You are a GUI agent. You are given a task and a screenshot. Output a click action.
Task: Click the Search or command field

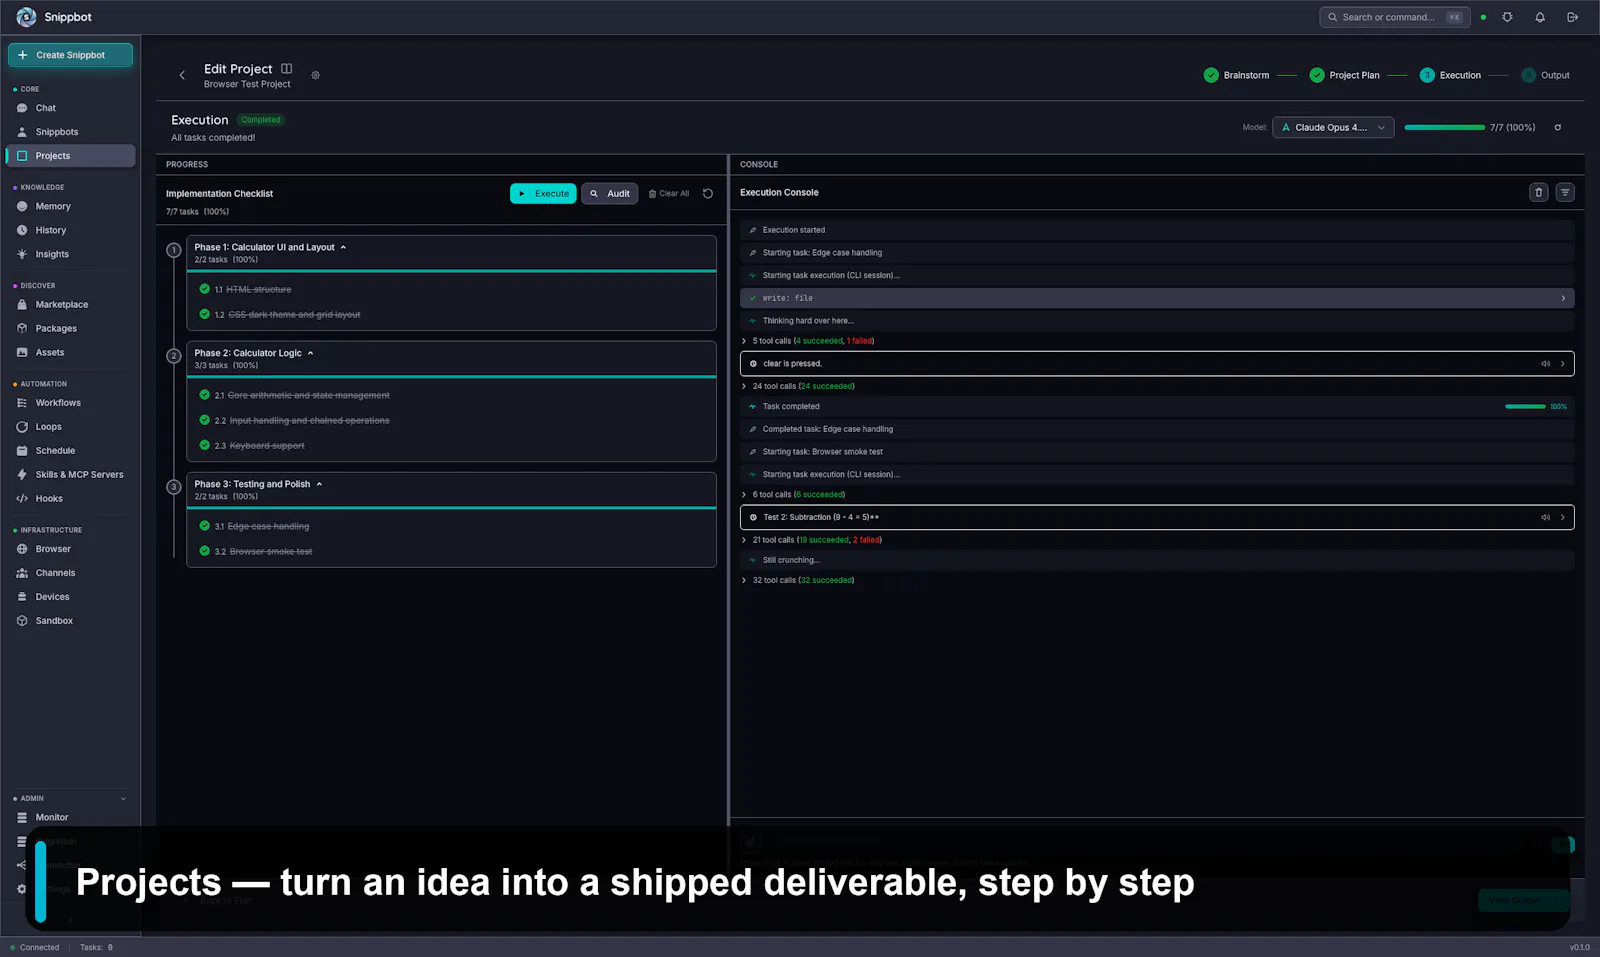click(x=1395, y=17)
